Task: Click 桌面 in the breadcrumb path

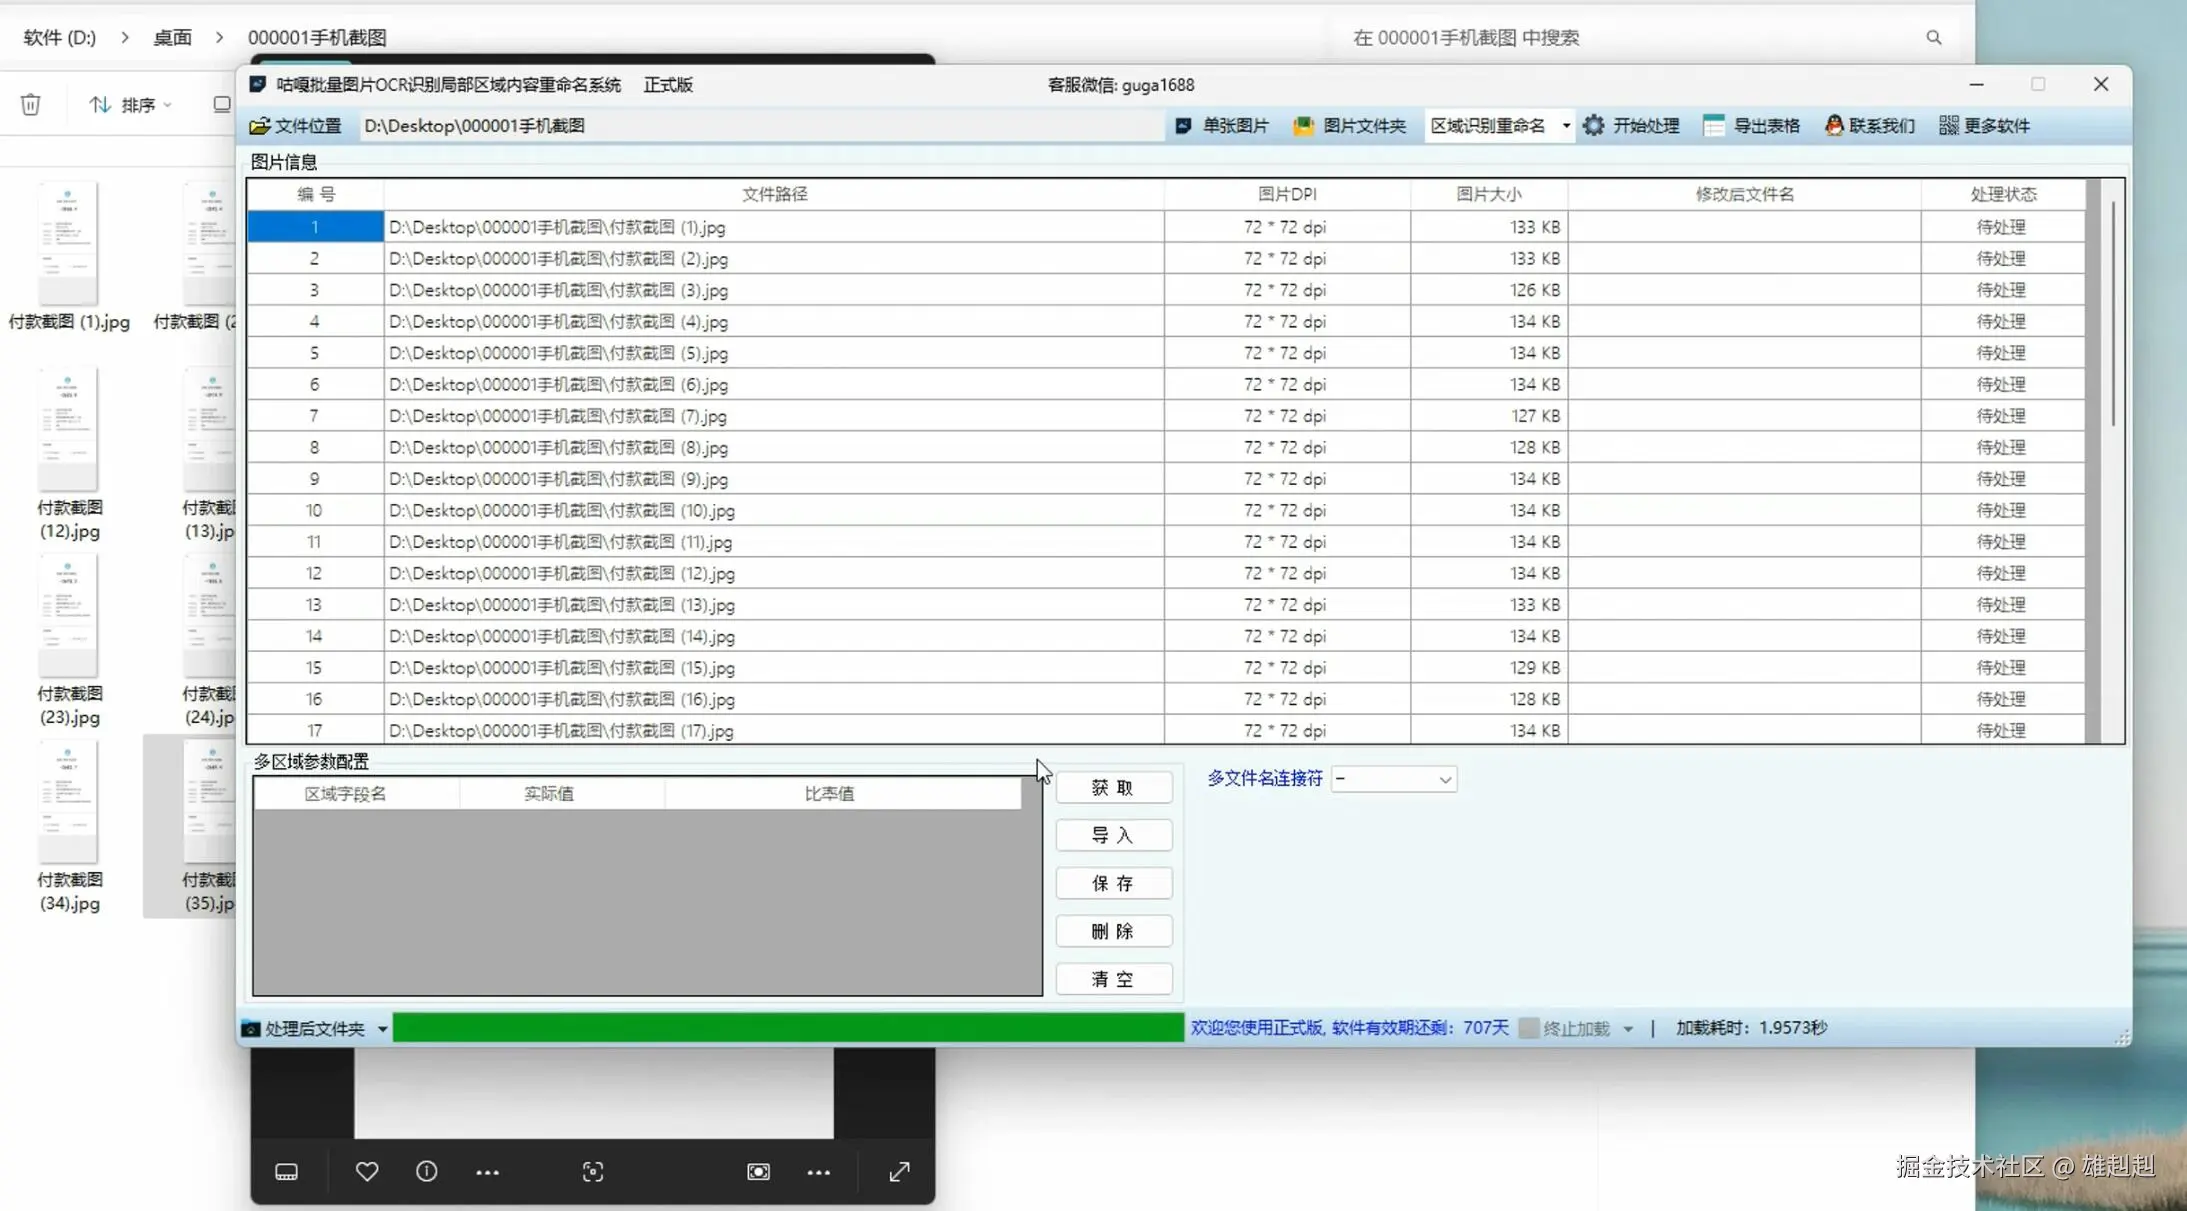Action: click(x=172, y=38)
